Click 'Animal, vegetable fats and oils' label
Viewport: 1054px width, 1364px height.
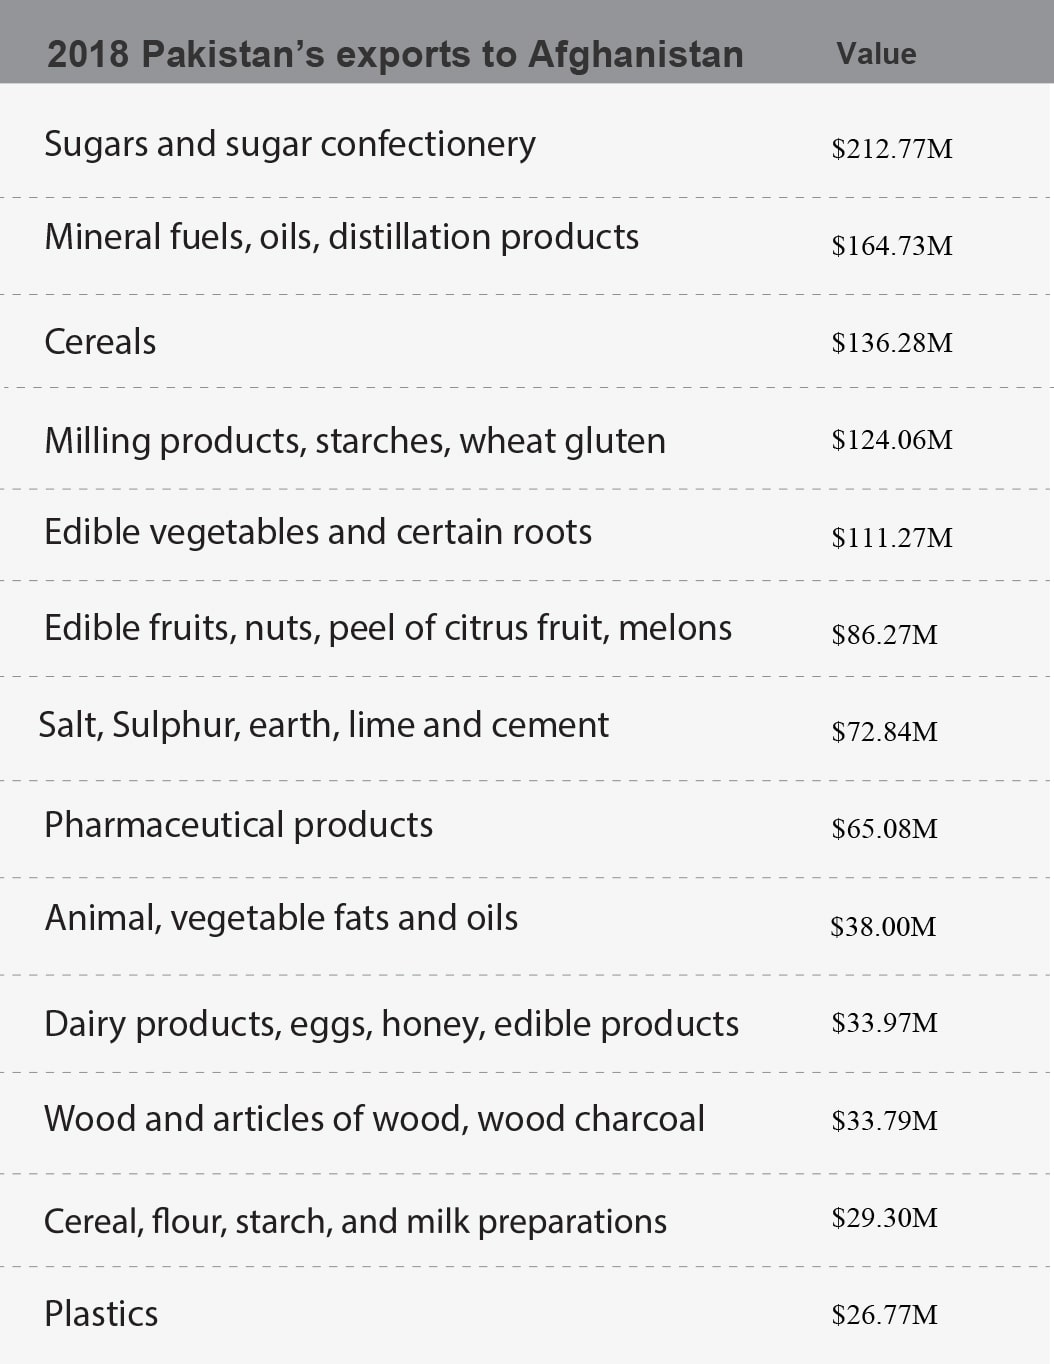point(281,918)
